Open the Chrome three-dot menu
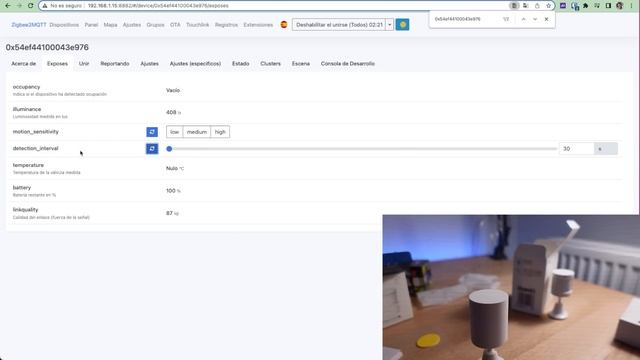The width and height of the screenshot is (640, 360). [631, 6]
